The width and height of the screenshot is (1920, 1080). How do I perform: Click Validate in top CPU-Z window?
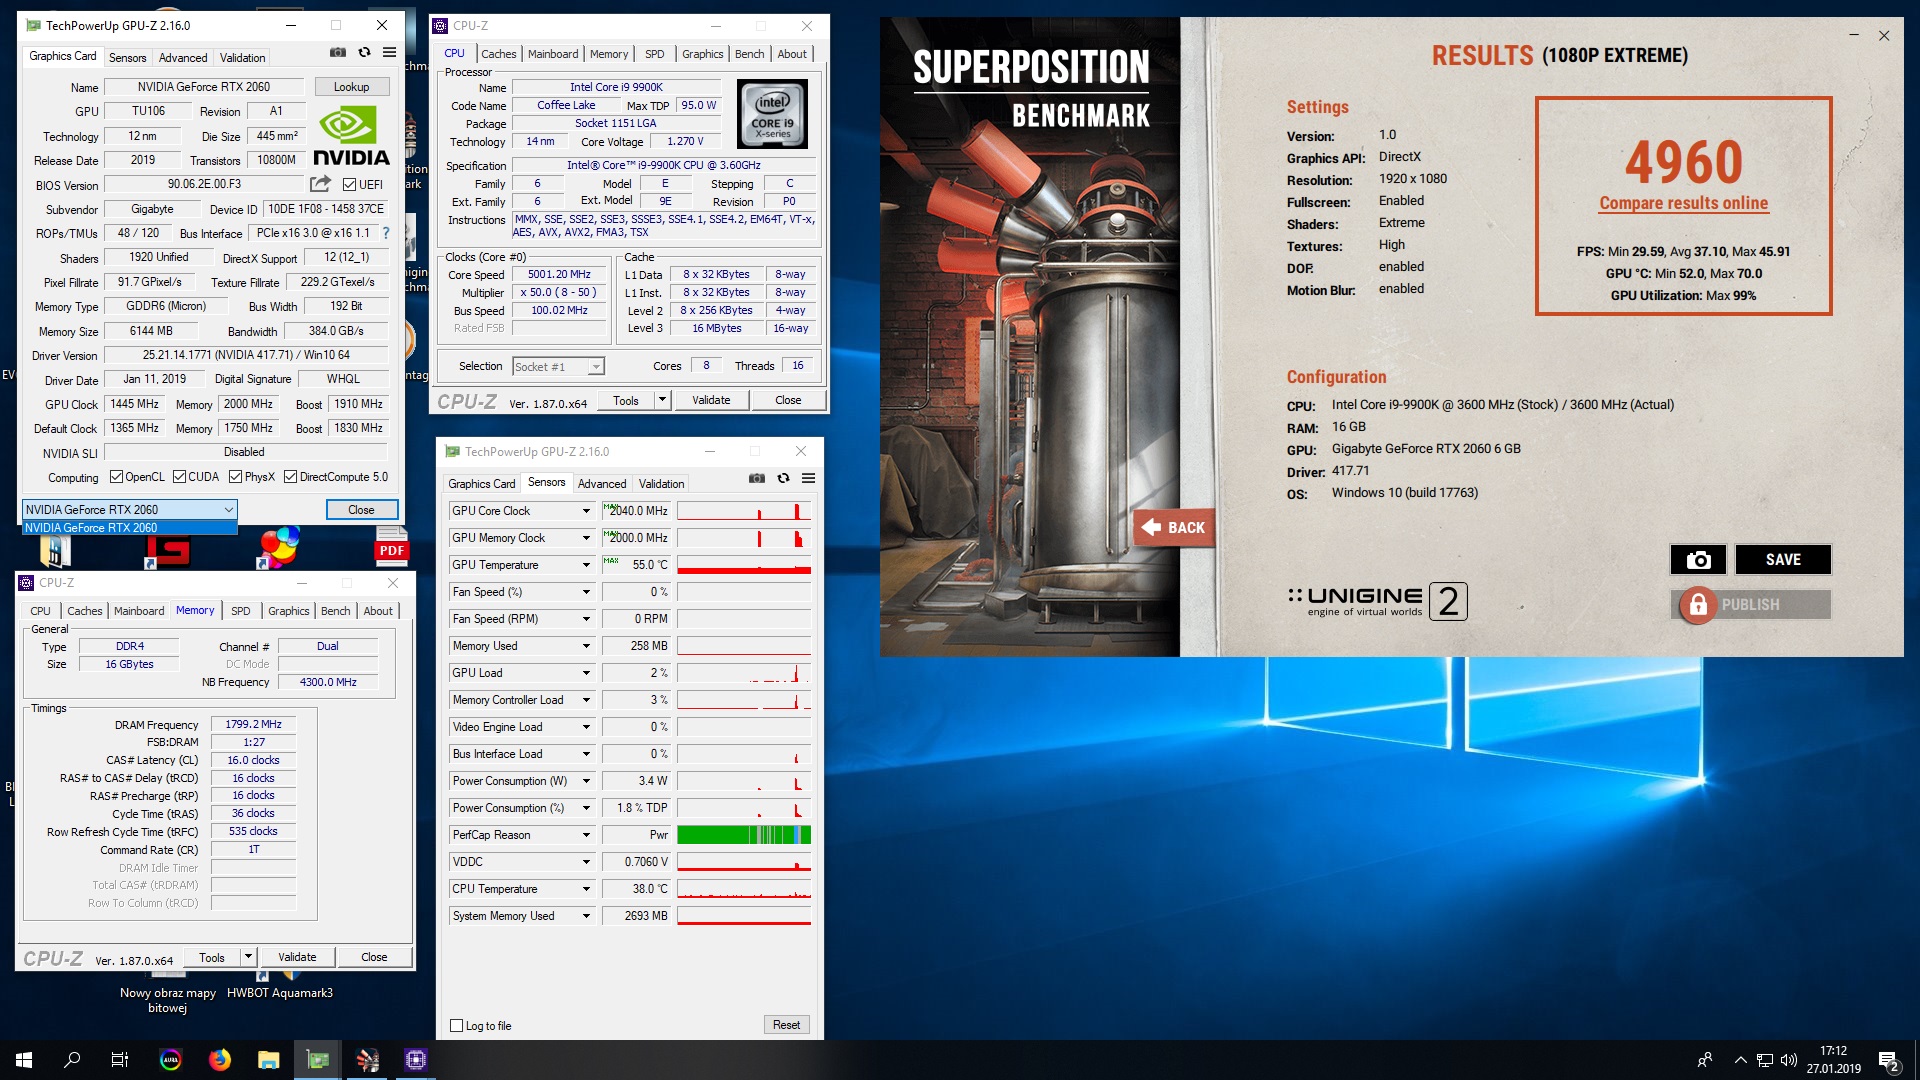point(711,400)
